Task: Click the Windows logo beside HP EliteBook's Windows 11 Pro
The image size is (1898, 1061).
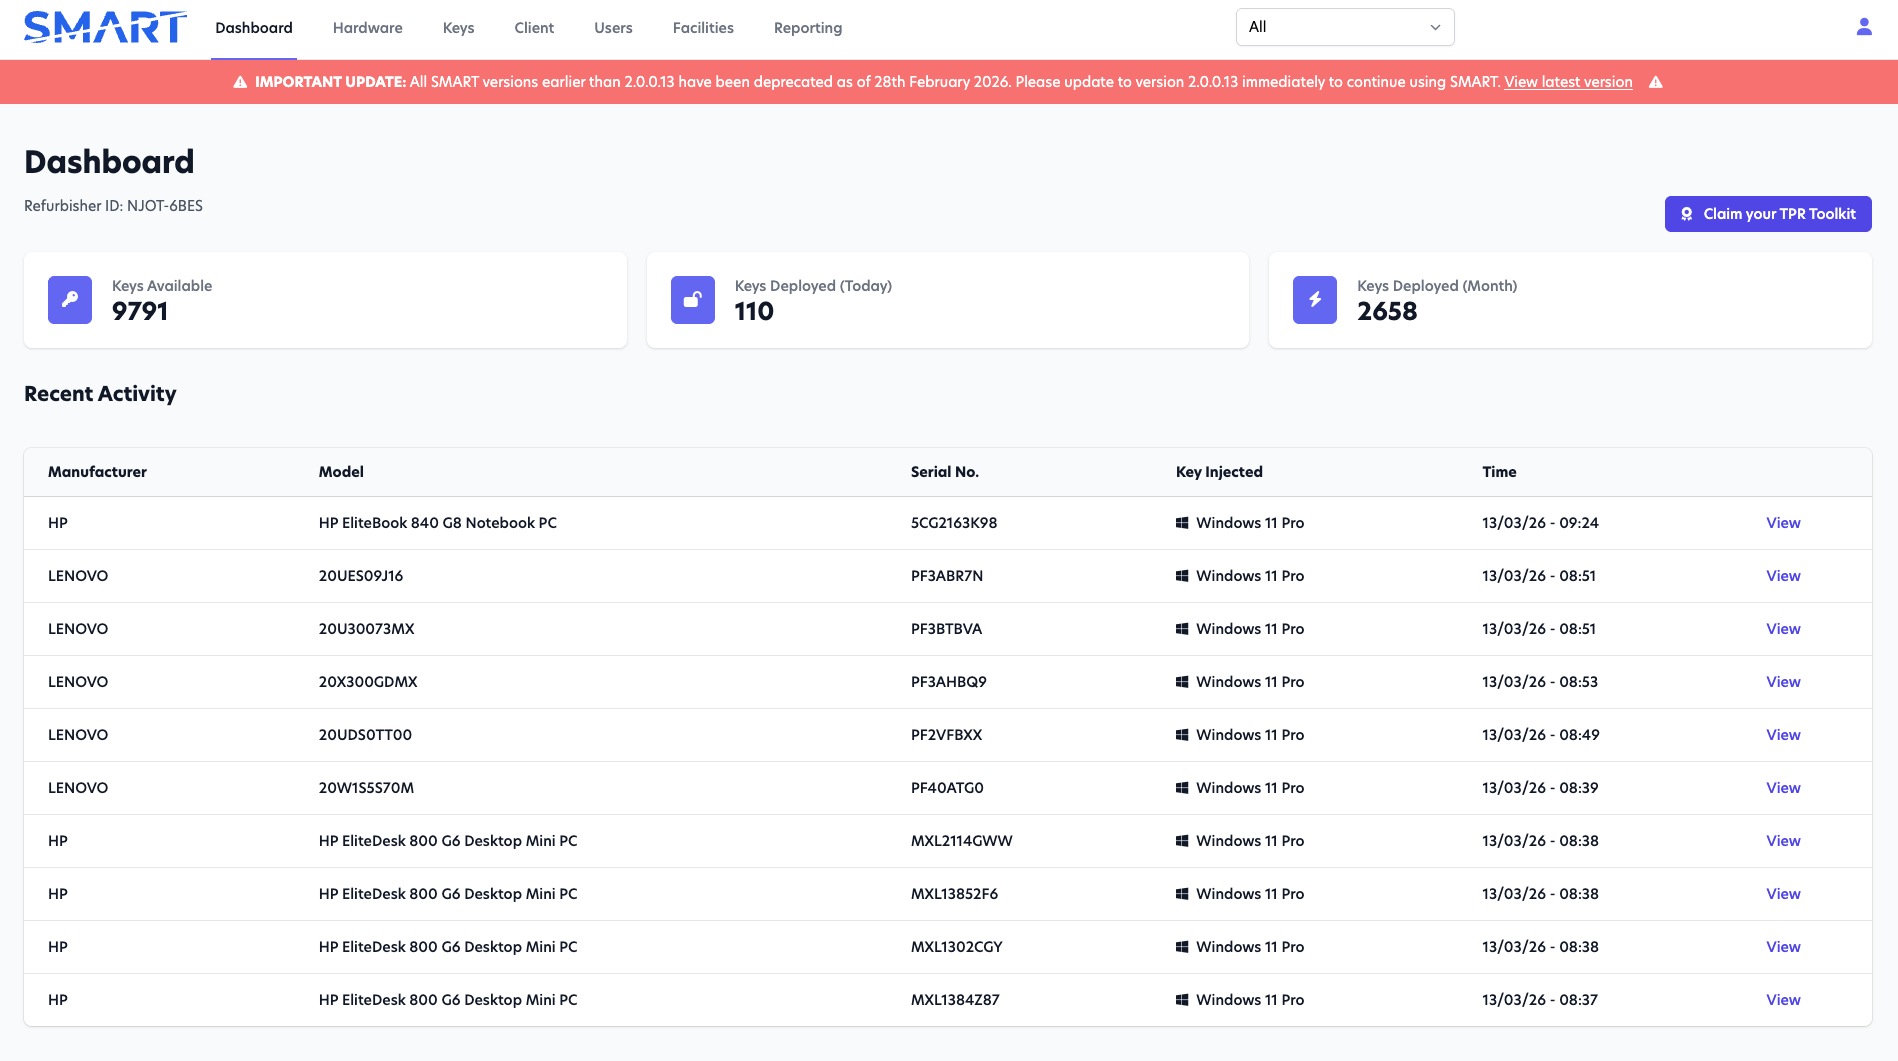Action: point(1182,522)
